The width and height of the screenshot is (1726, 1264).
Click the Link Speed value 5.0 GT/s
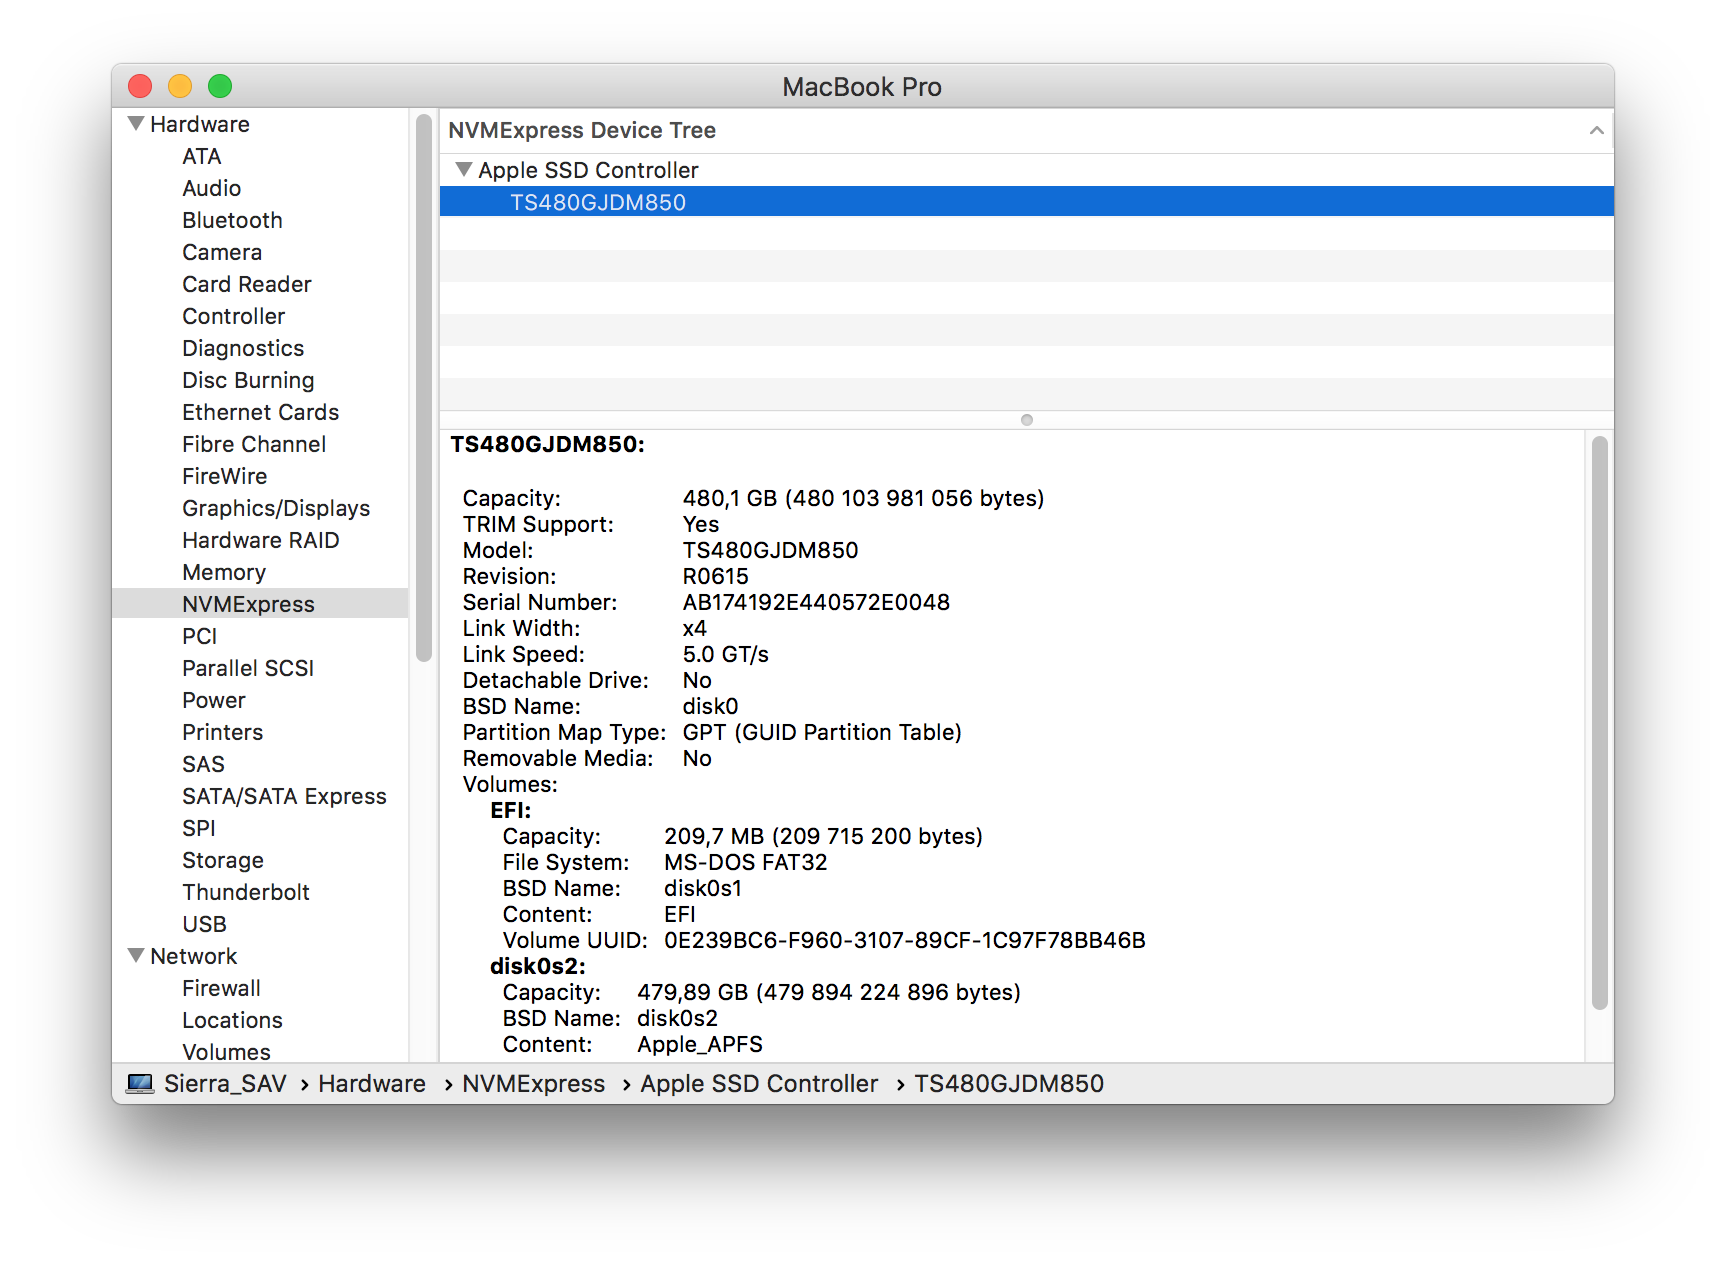coord(725,655)
